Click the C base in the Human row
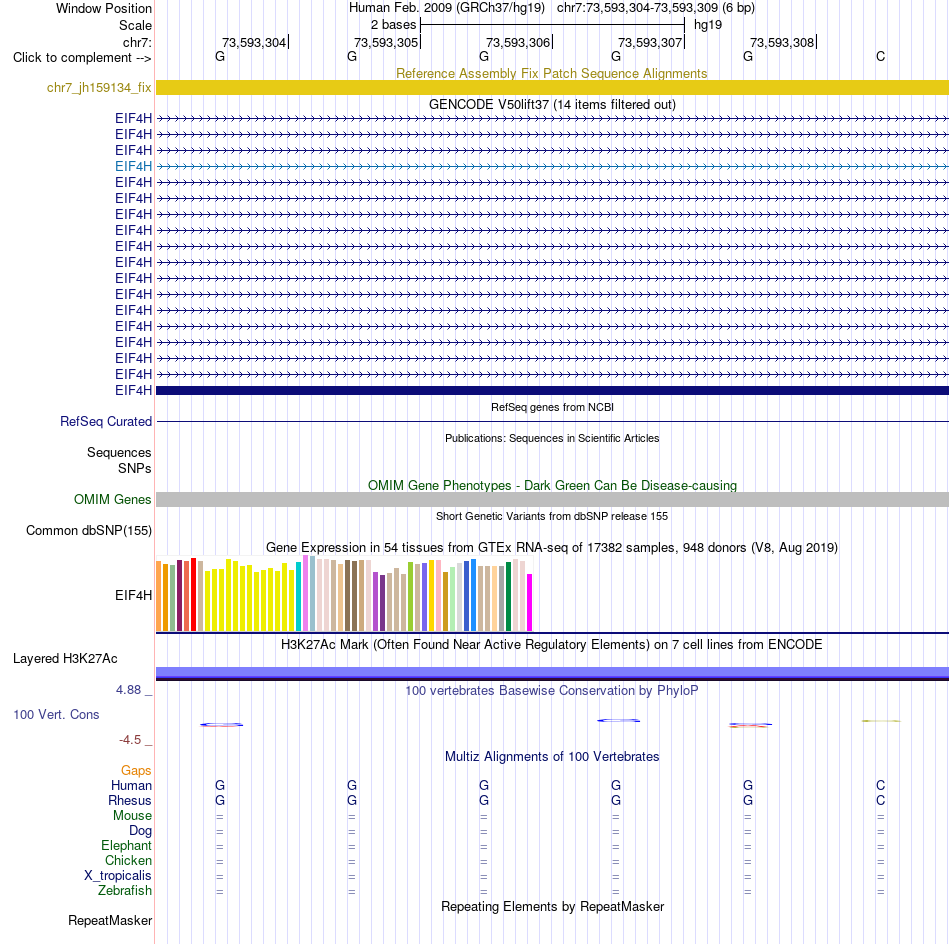 point(880,785)
